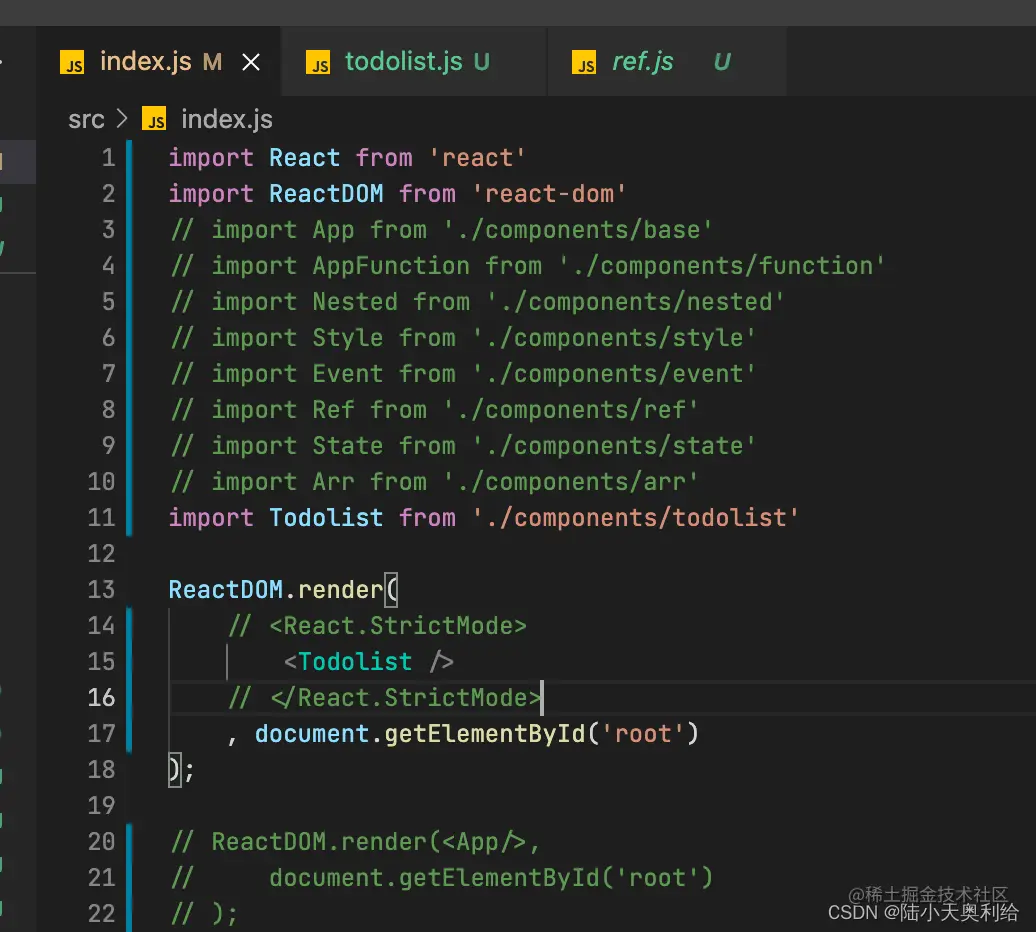Image resolution: width=1036 pixels, height=932 pixels.
Task: Click the 'react-dom' string on line 2
Action: pyautogui.click(x=549, y=194)
